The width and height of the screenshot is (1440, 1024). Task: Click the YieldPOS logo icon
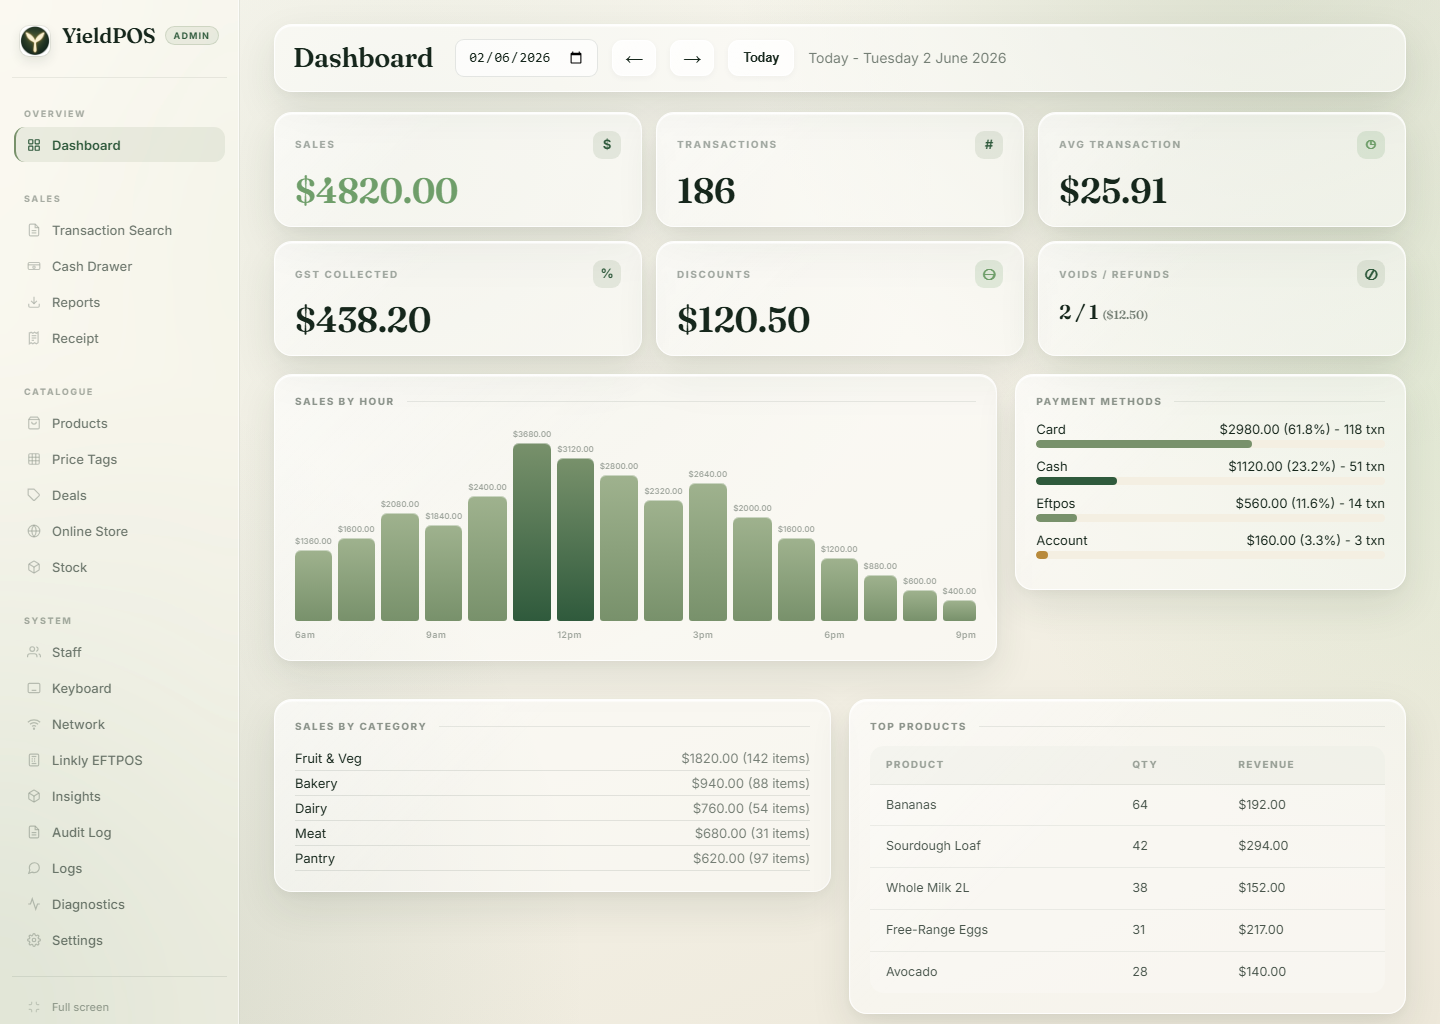(35, 40)
